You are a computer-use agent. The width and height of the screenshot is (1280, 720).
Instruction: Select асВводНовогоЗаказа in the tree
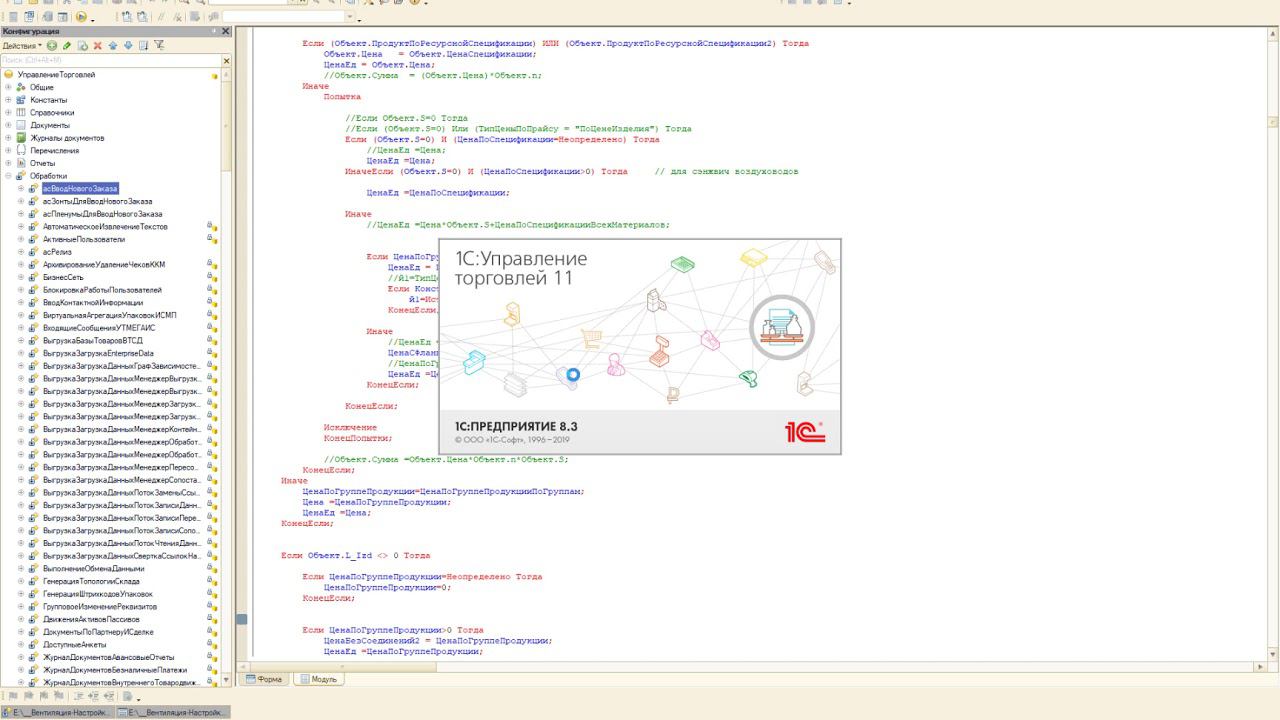tap(79, 188)
